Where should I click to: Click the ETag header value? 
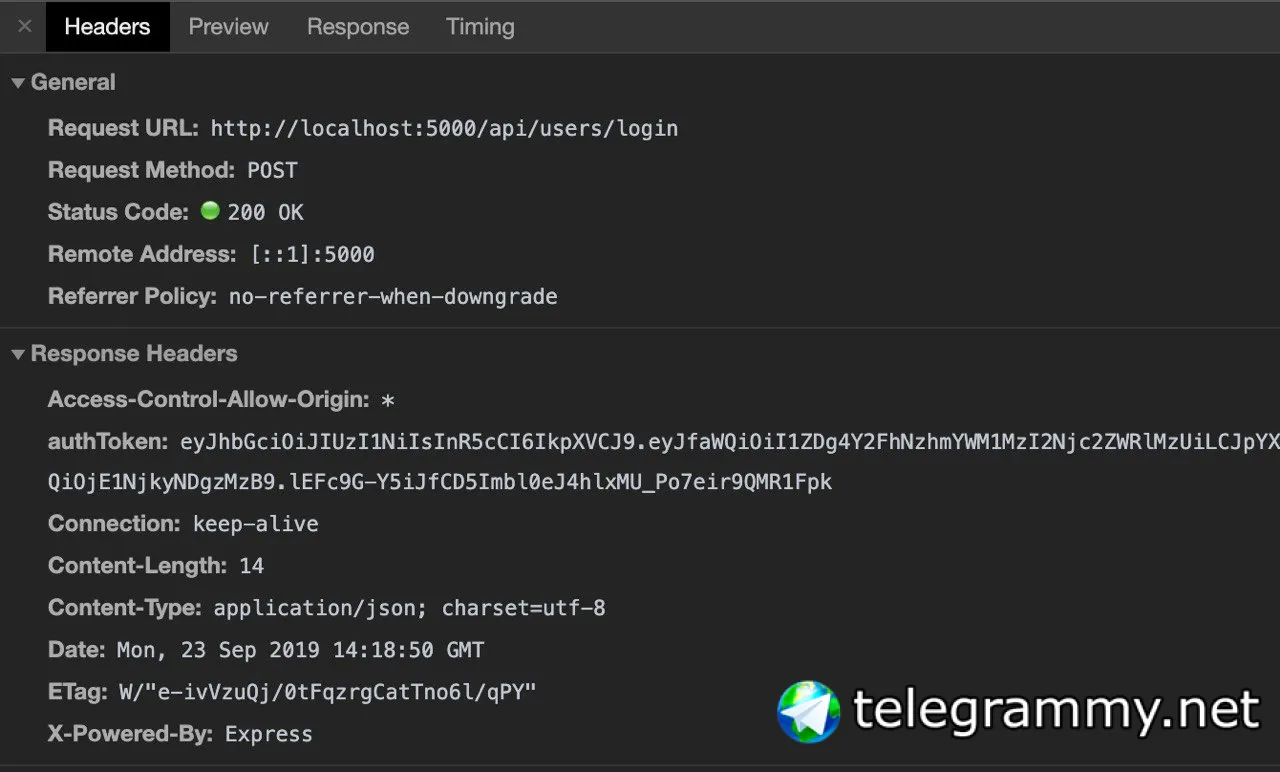(x=327, y=692)
